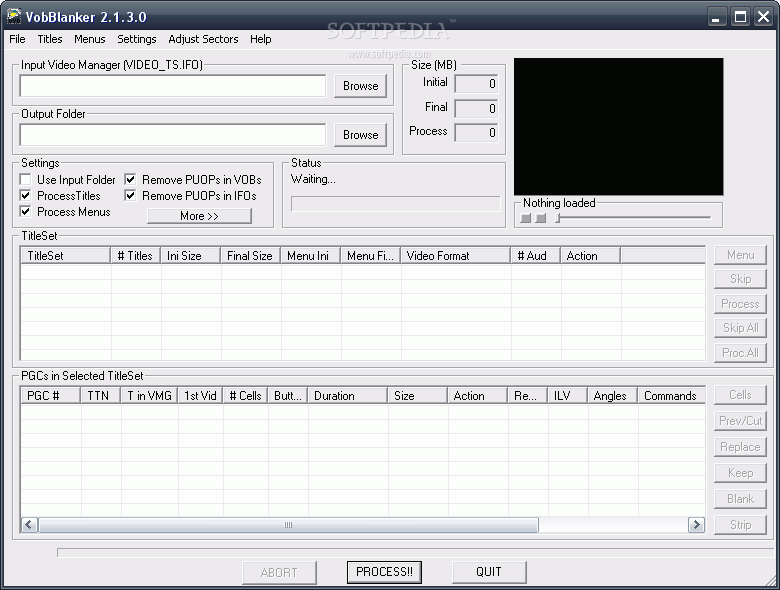Click the Skip All button

click(x=740, y=328)
